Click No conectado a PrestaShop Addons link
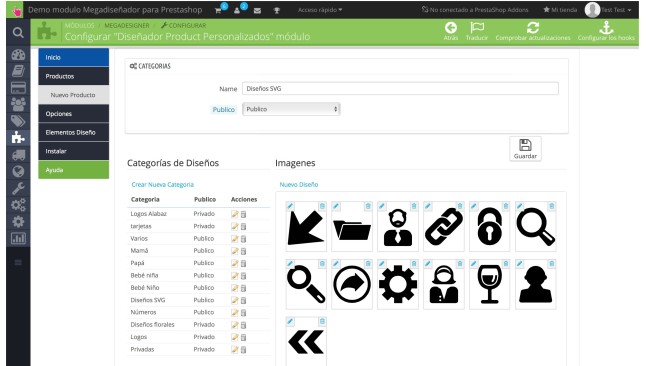The height and width of the screenshot is (366, 646). point(475,10)
